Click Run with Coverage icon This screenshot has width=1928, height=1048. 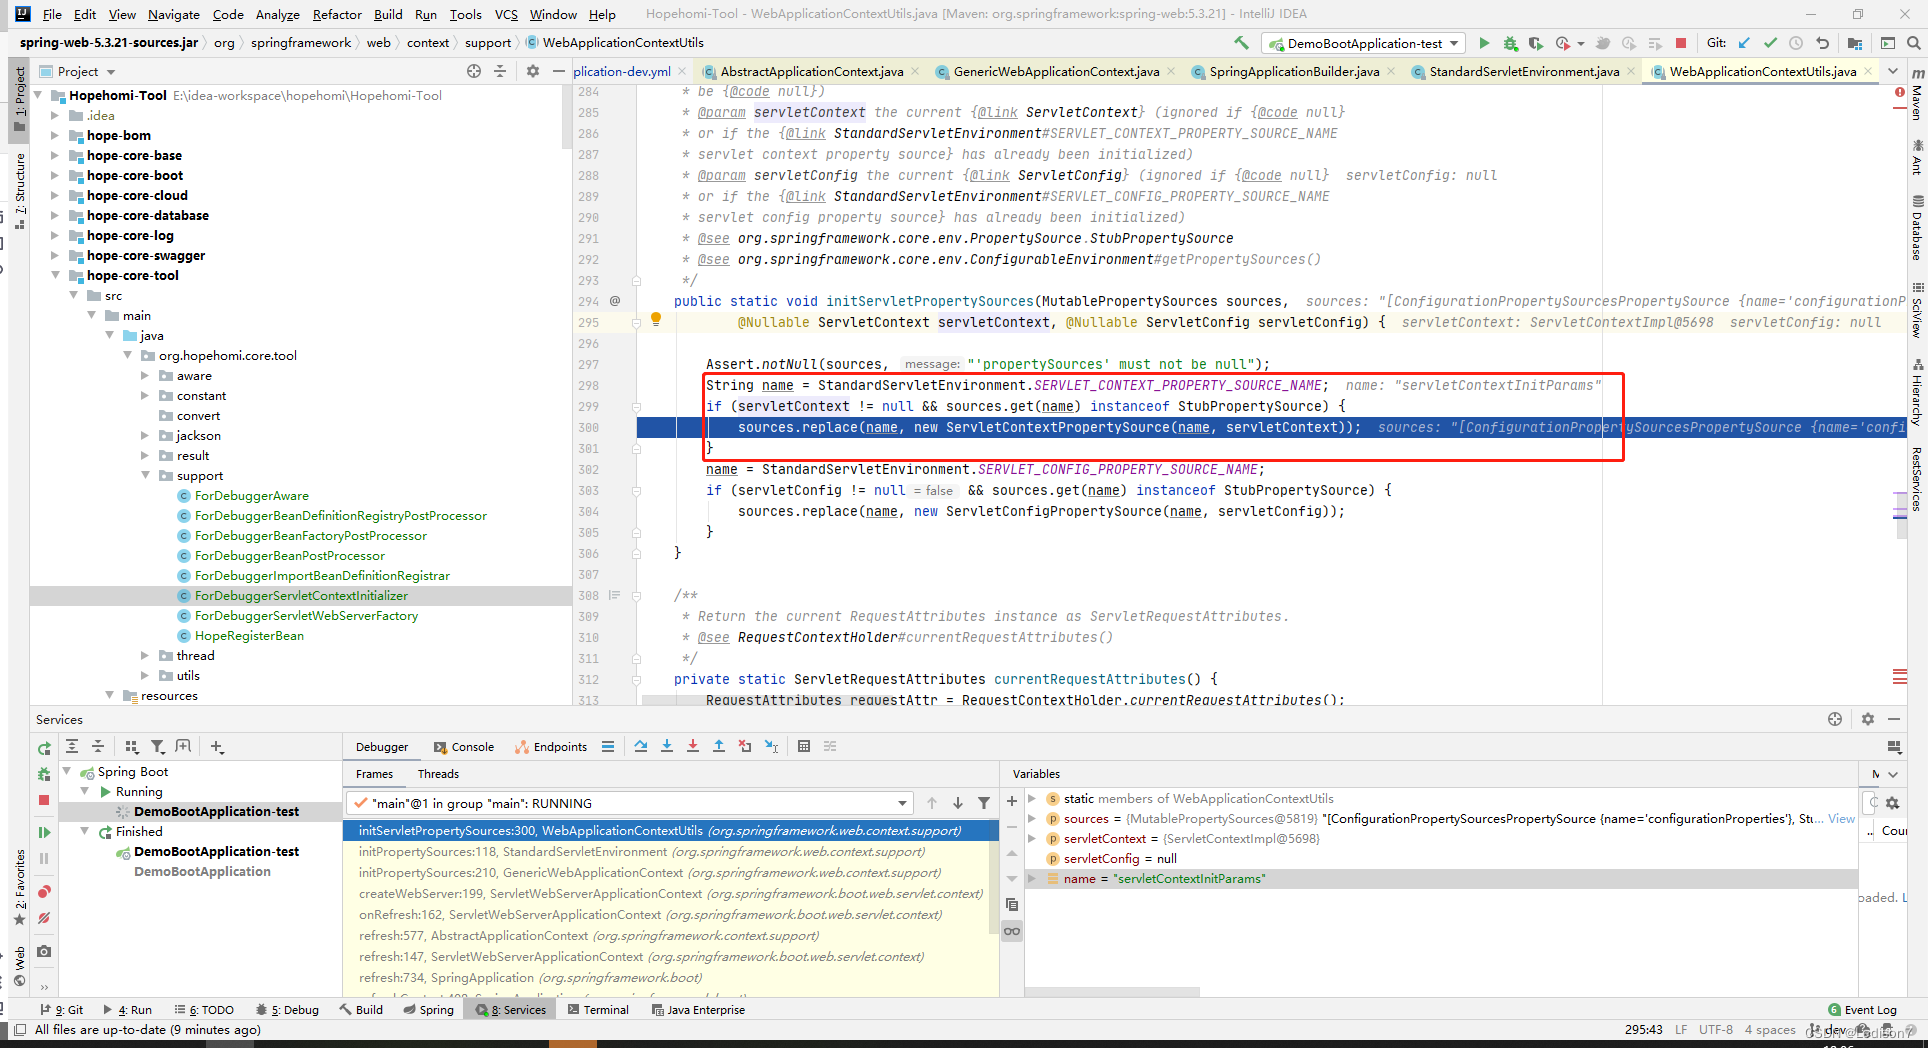click(1536, 43)
